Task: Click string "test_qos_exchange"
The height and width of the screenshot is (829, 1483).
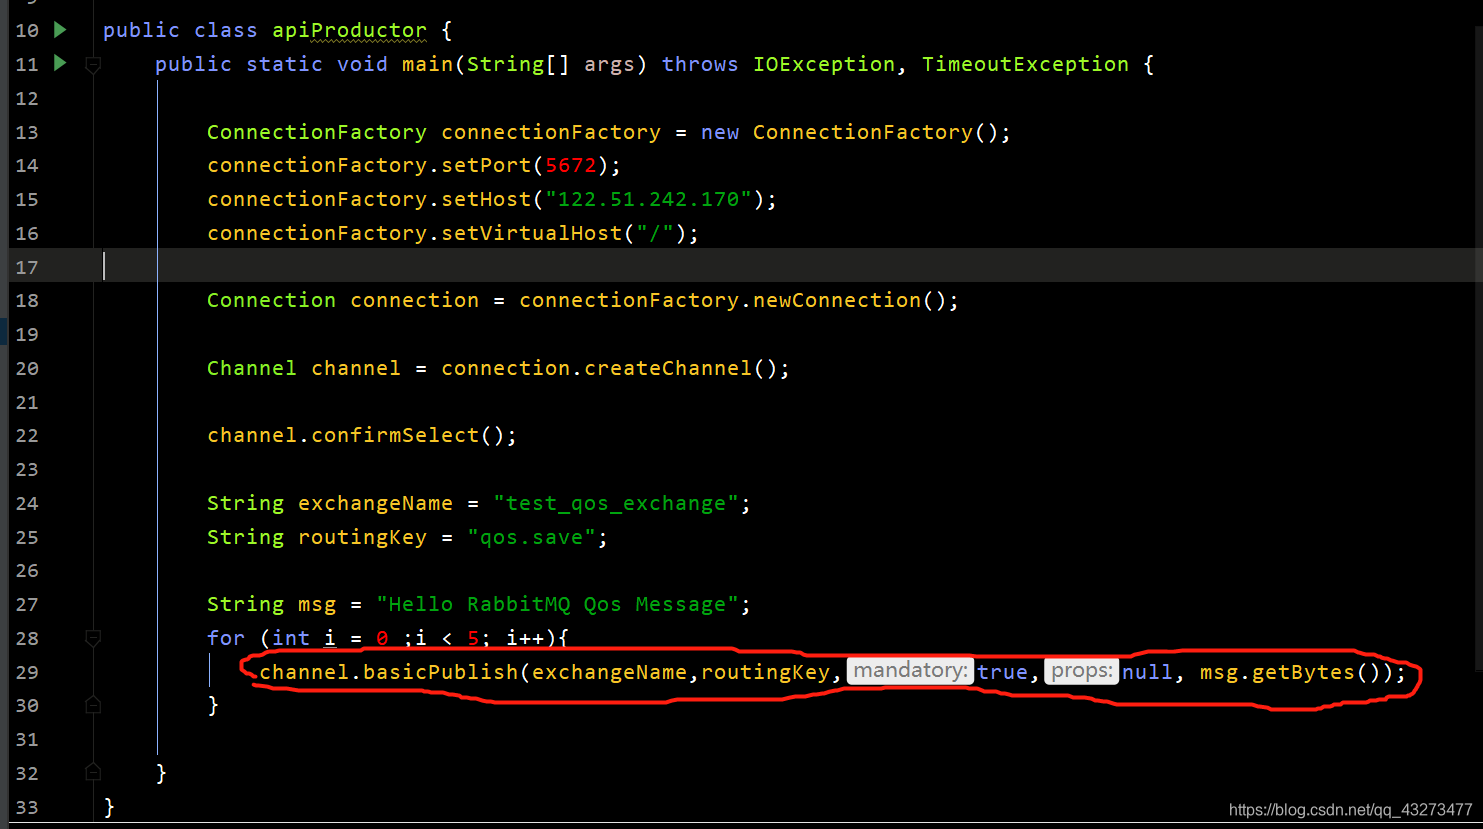Action: 616,503
